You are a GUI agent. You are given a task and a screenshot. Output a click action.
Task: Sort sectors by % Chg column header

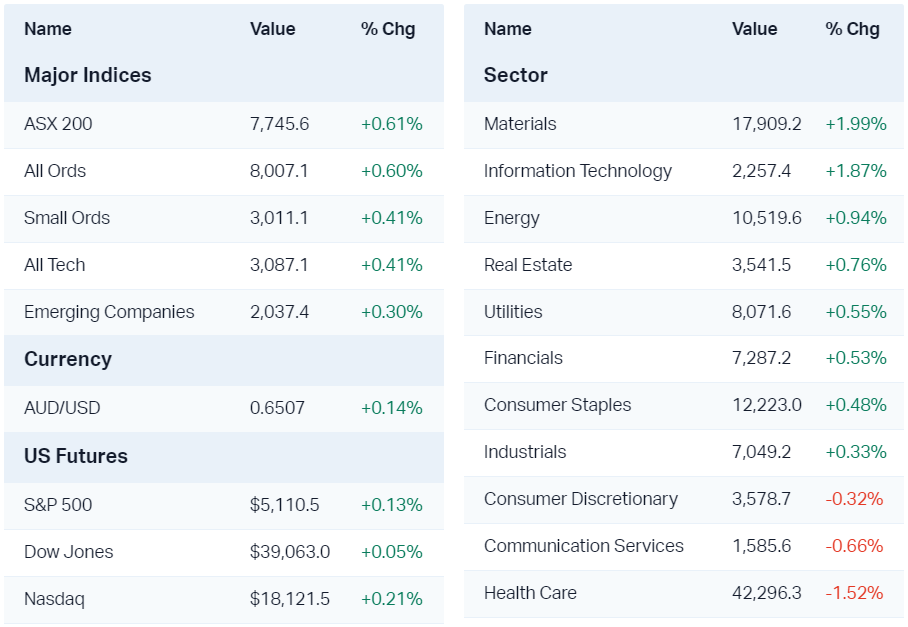(x=853, y=29)
